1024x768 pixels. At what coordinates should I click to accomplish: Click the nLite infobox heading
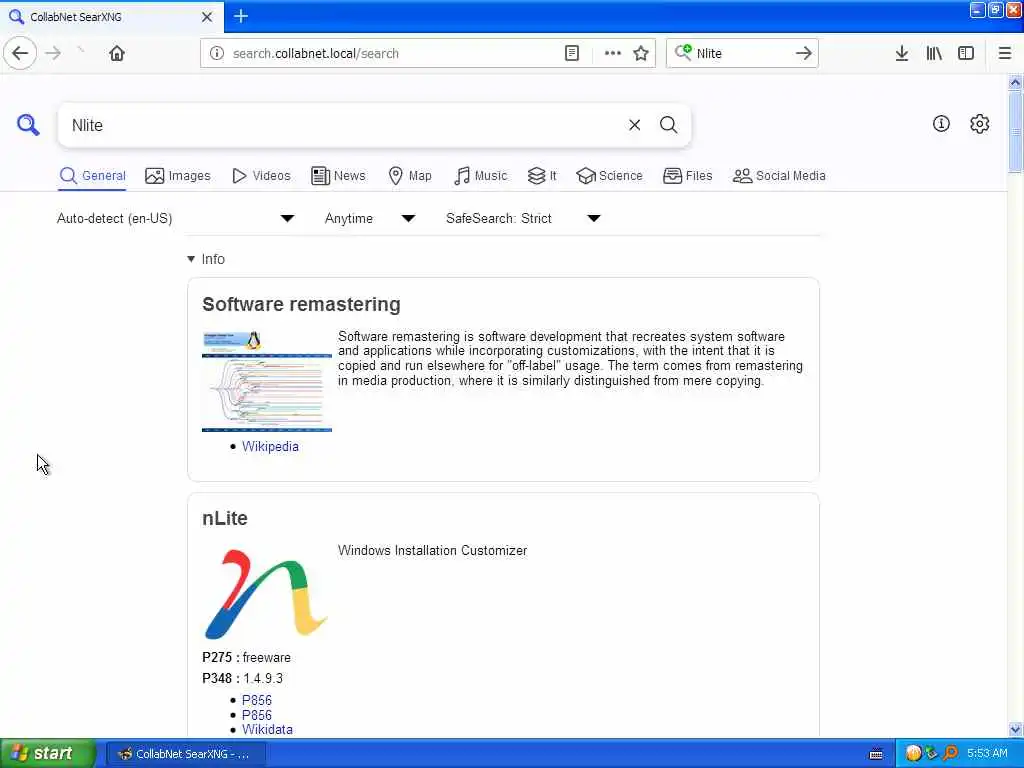[225, 519]
